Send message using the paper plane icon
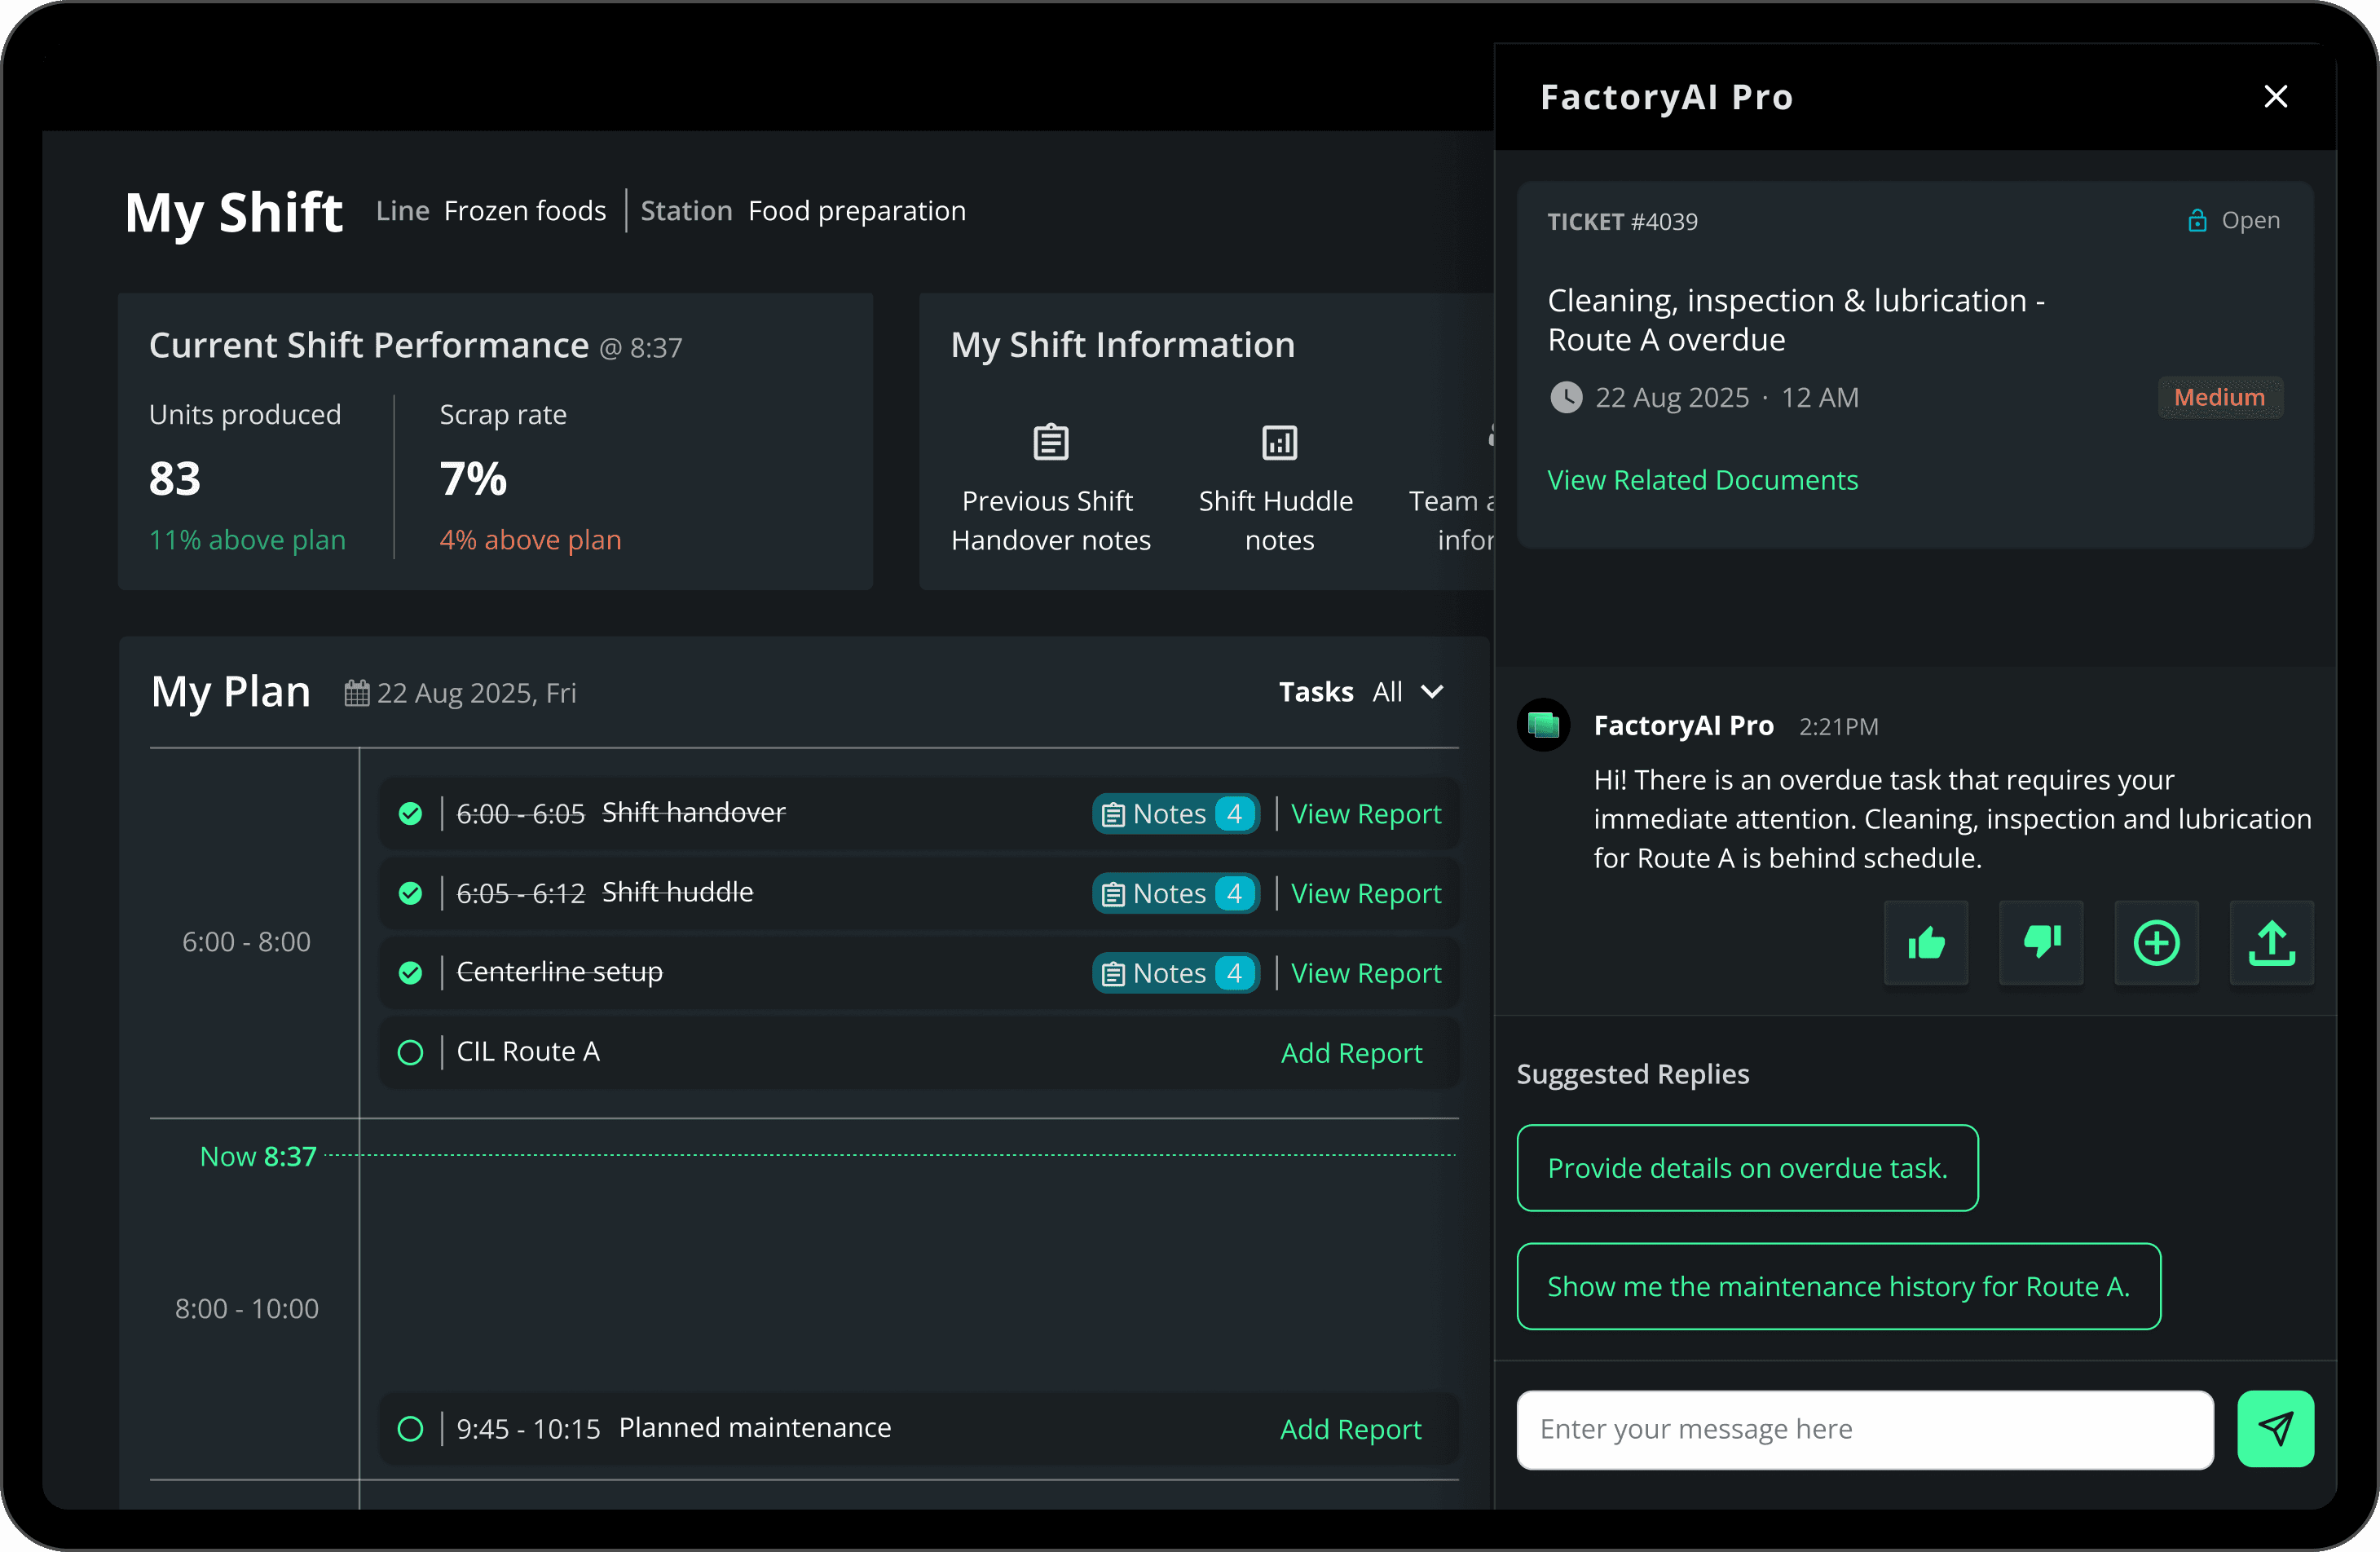2380x1552 pixels. [x=2276, y=1429]
